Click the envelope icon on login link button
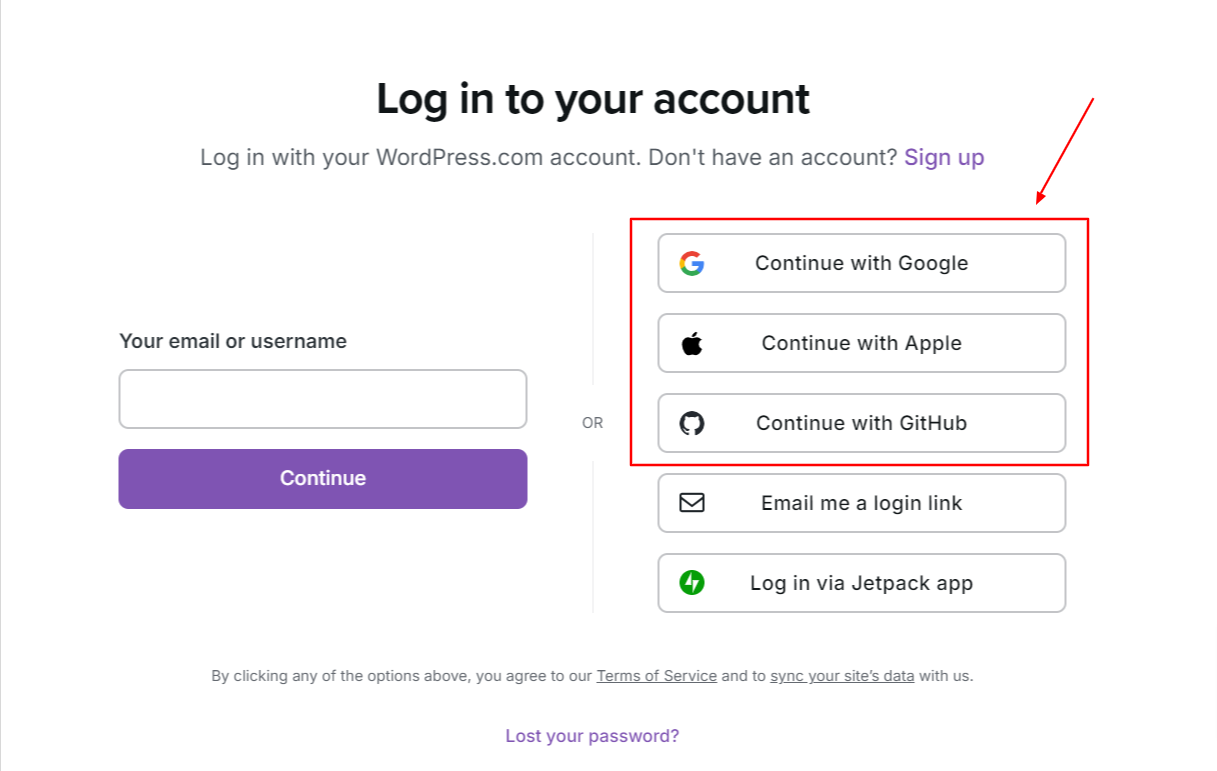The height and width of the screenshot is (771, 1217). (691, 503)
